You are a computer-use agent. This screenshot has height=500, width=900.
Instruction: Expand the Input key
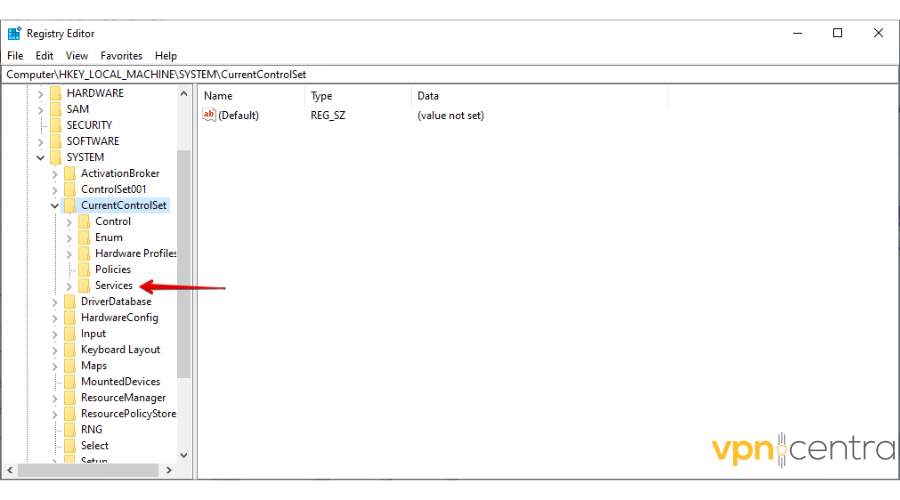pos(55,334)
